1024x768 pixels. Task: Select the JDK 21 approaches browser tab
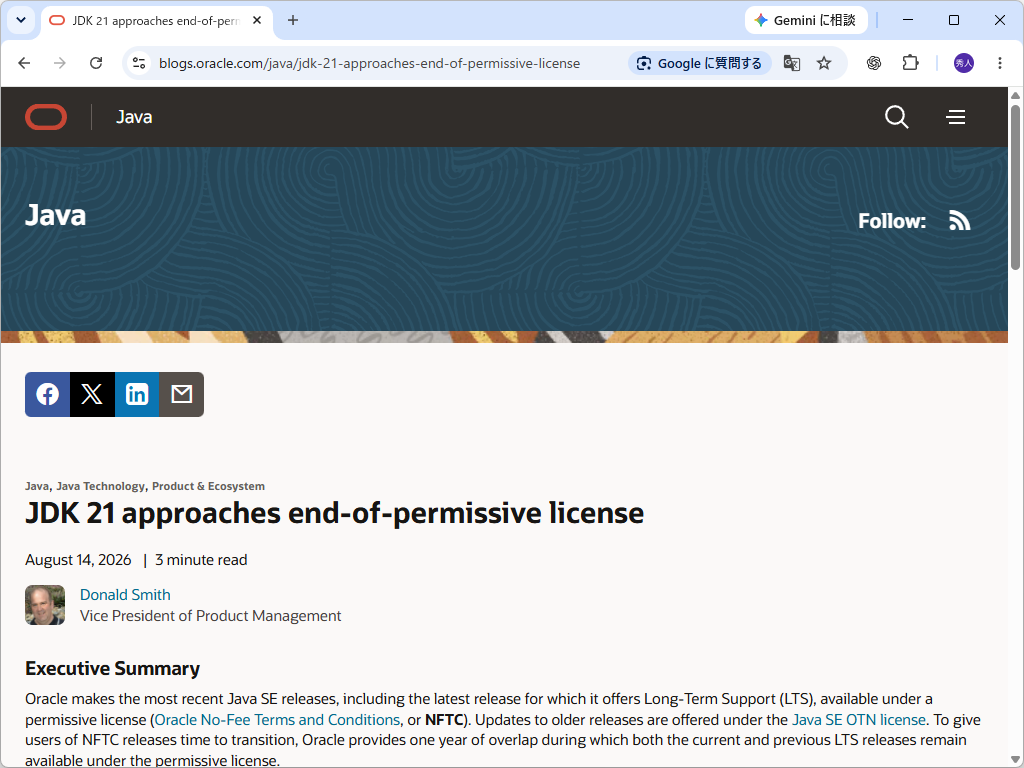(x=157, y=21)
